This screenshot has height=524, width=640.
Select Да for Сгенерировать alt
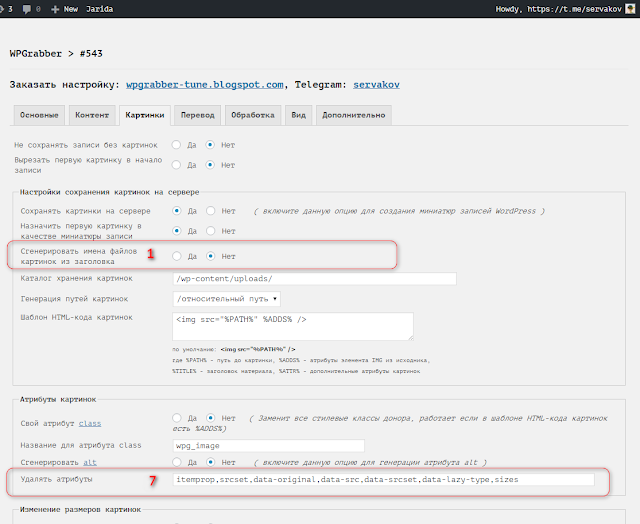coord(177,462)
